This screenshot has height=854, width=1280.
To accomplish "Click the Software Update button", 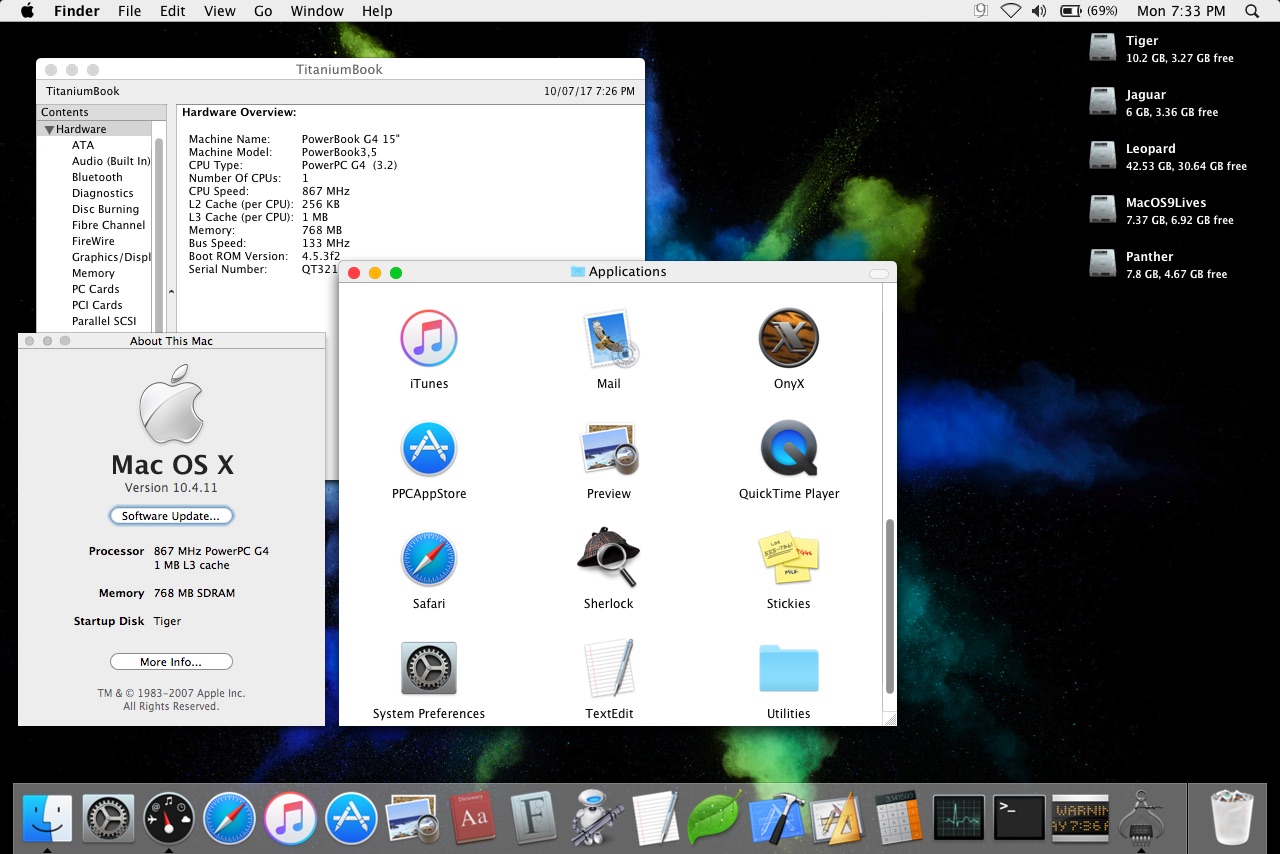I will point(171,516).
